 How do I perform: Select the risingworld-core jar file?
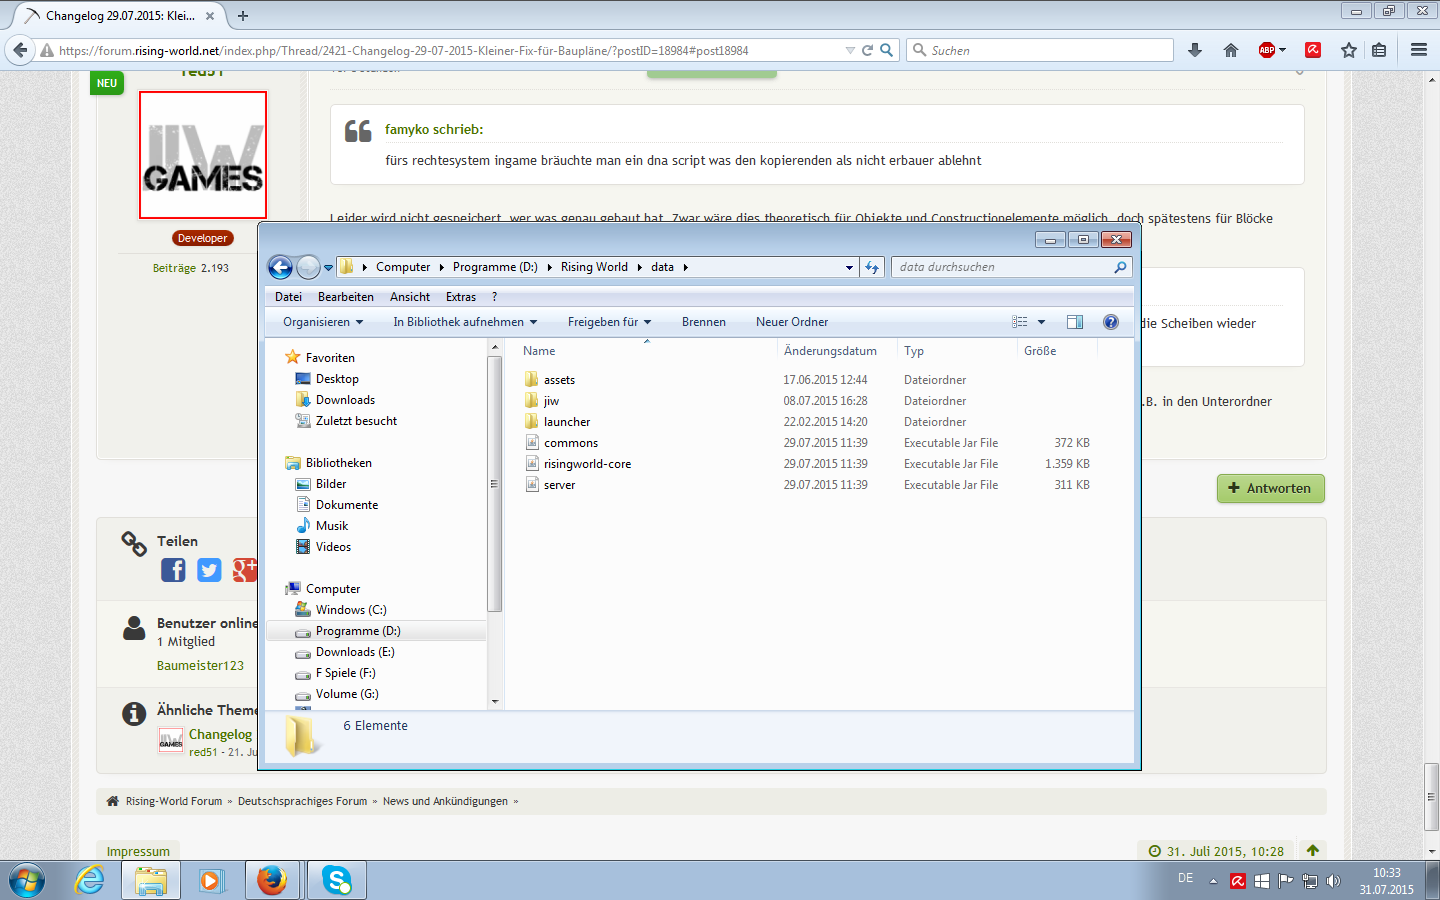[587, 464]
